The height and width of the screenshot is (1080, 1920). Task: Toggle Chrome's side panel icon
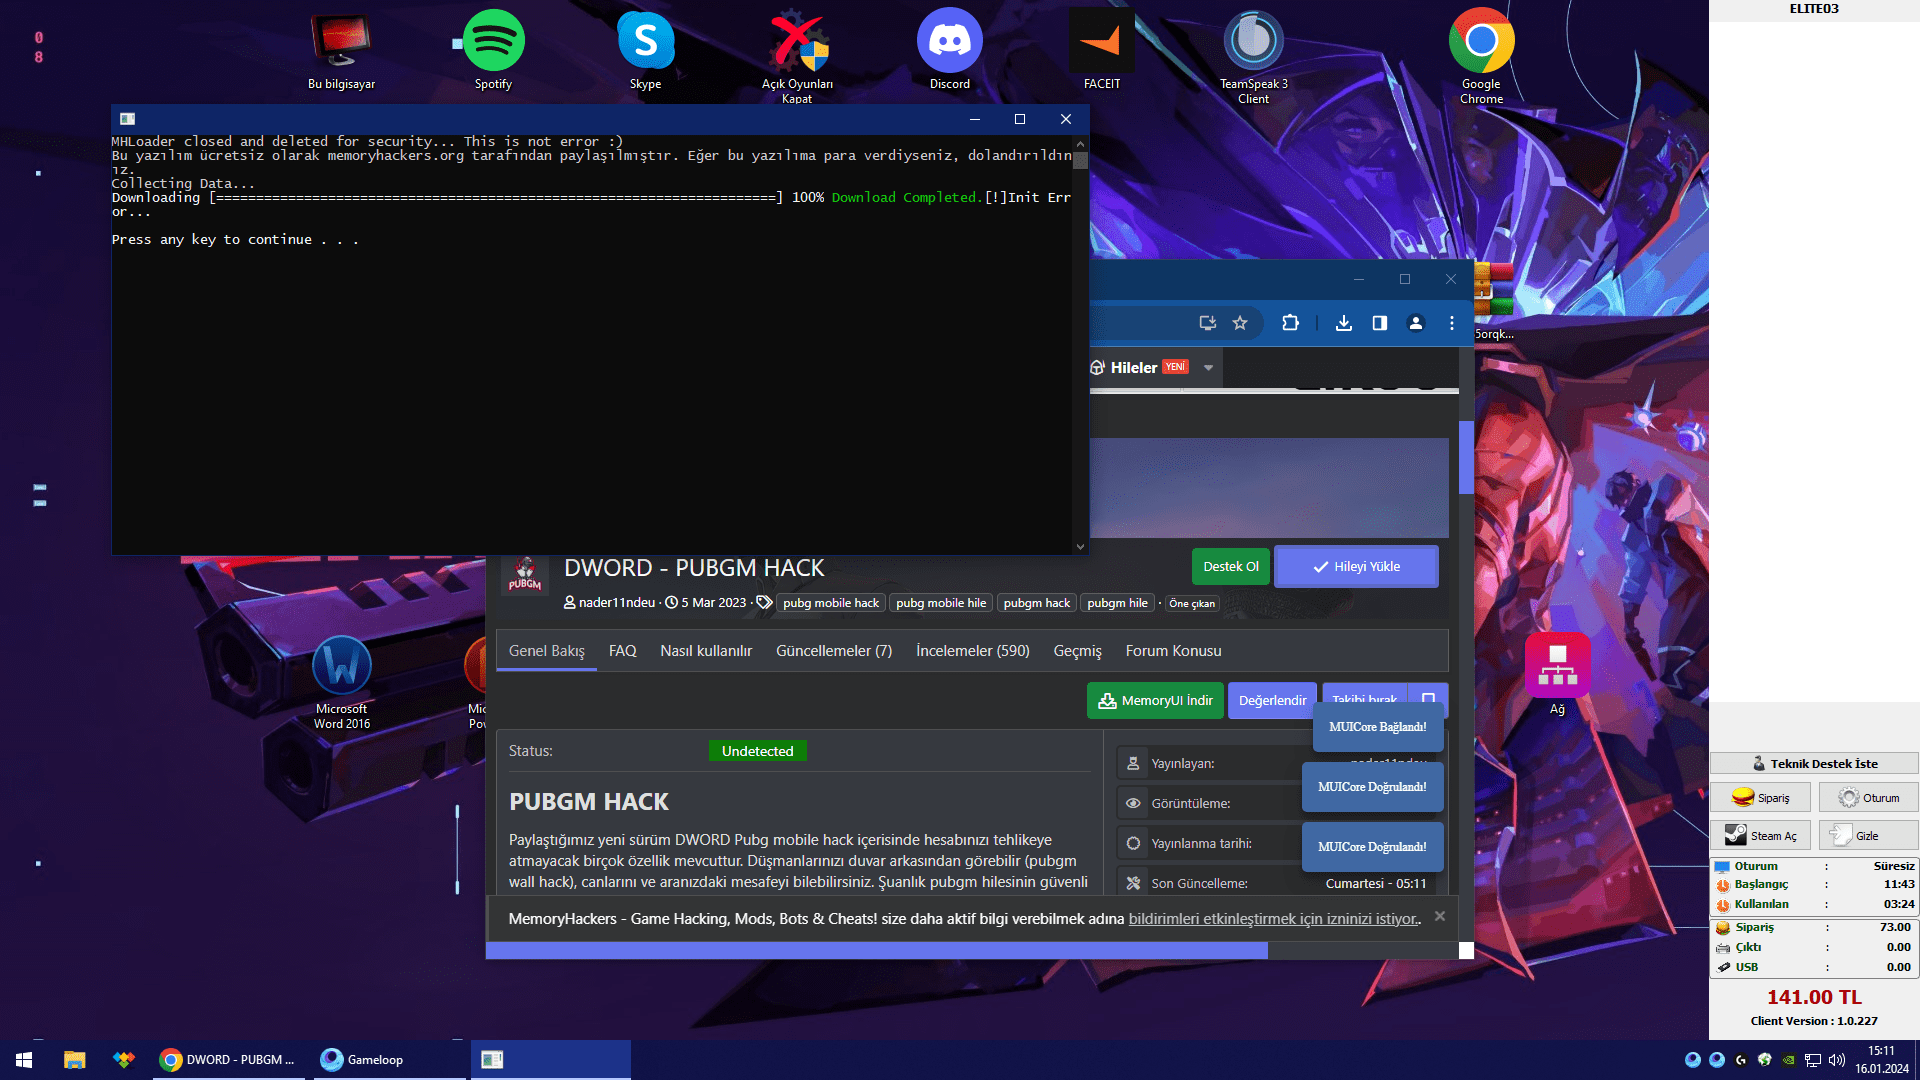click(x=1380, y=323)
